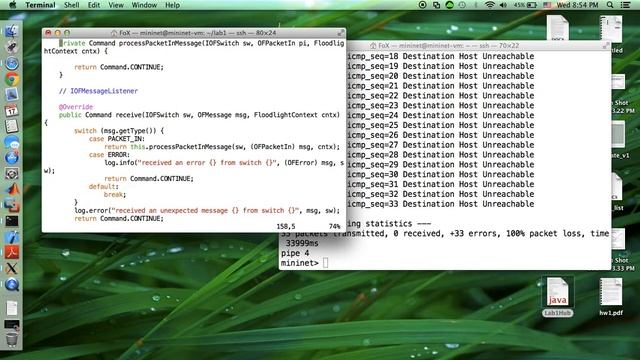This screenshot has width=640, height=360.
Task: Click 'case ERROR:' line in editor
Action: click(x=109, y=155)
